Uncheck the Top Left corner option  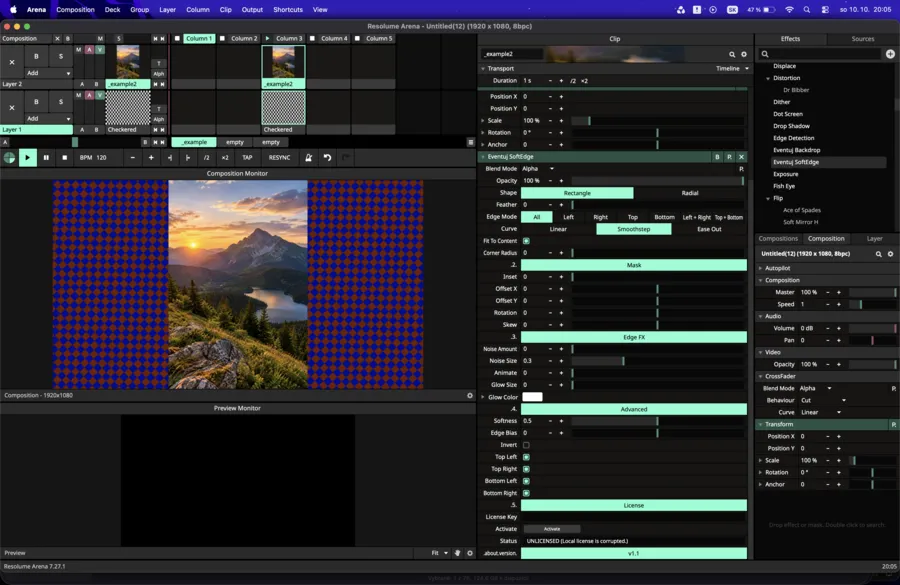[526, 457]
